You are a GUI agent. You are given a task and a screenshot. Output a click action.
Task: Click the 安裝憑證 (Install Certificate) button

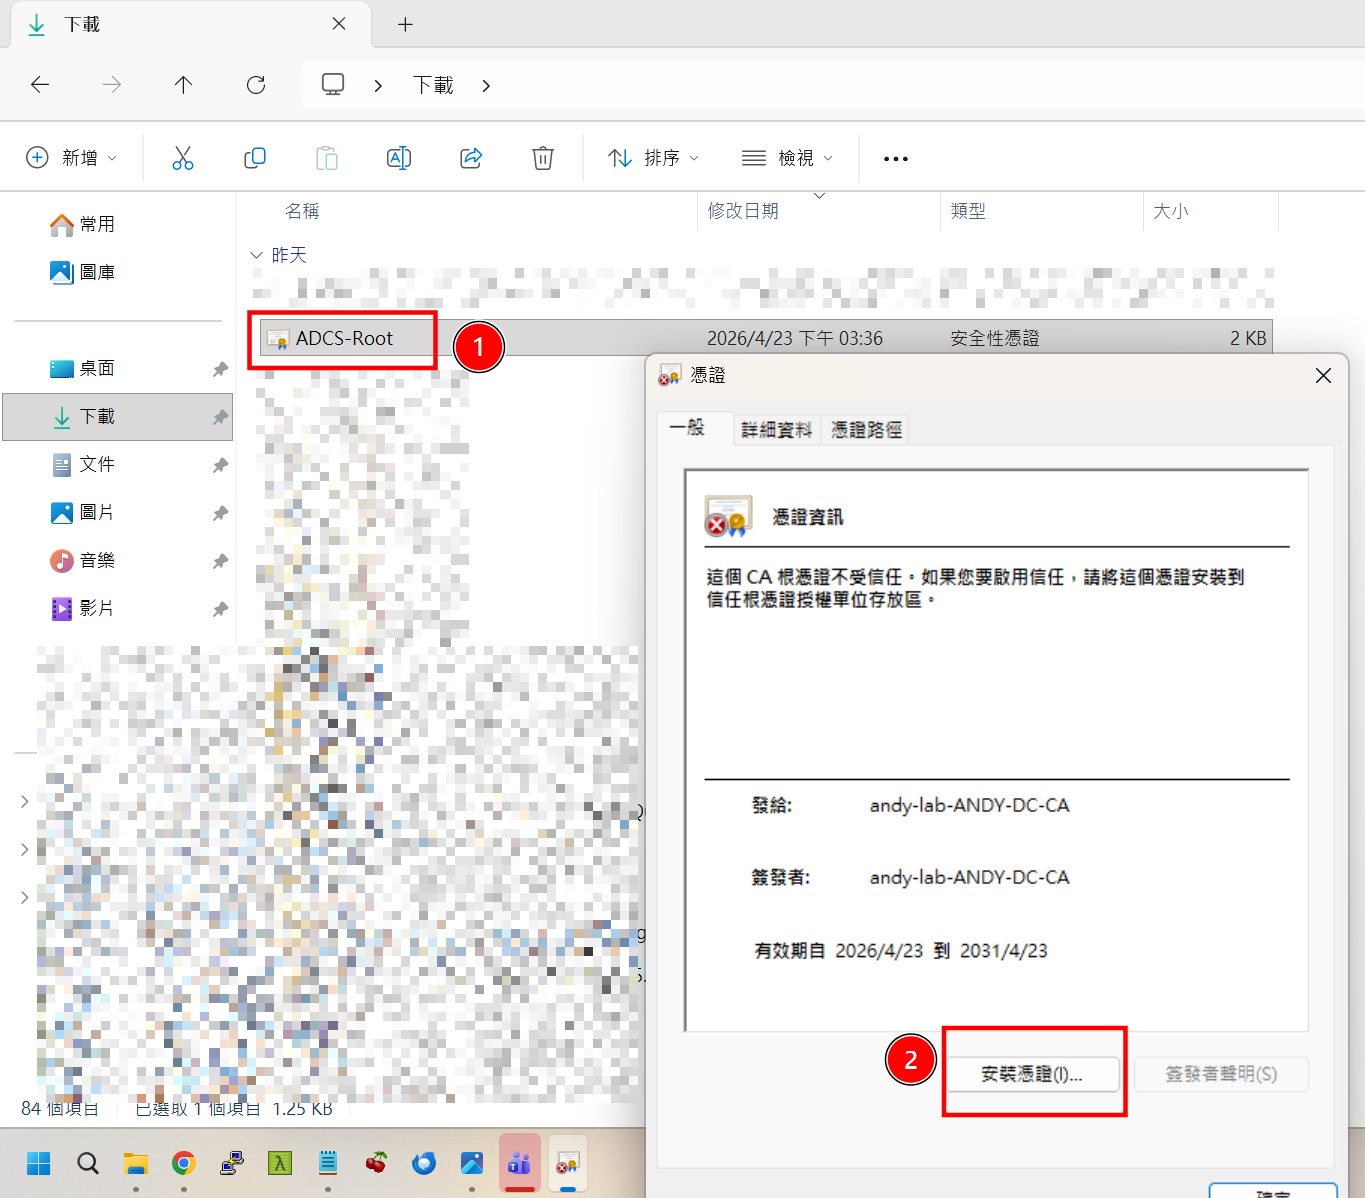point(1031,1074)
